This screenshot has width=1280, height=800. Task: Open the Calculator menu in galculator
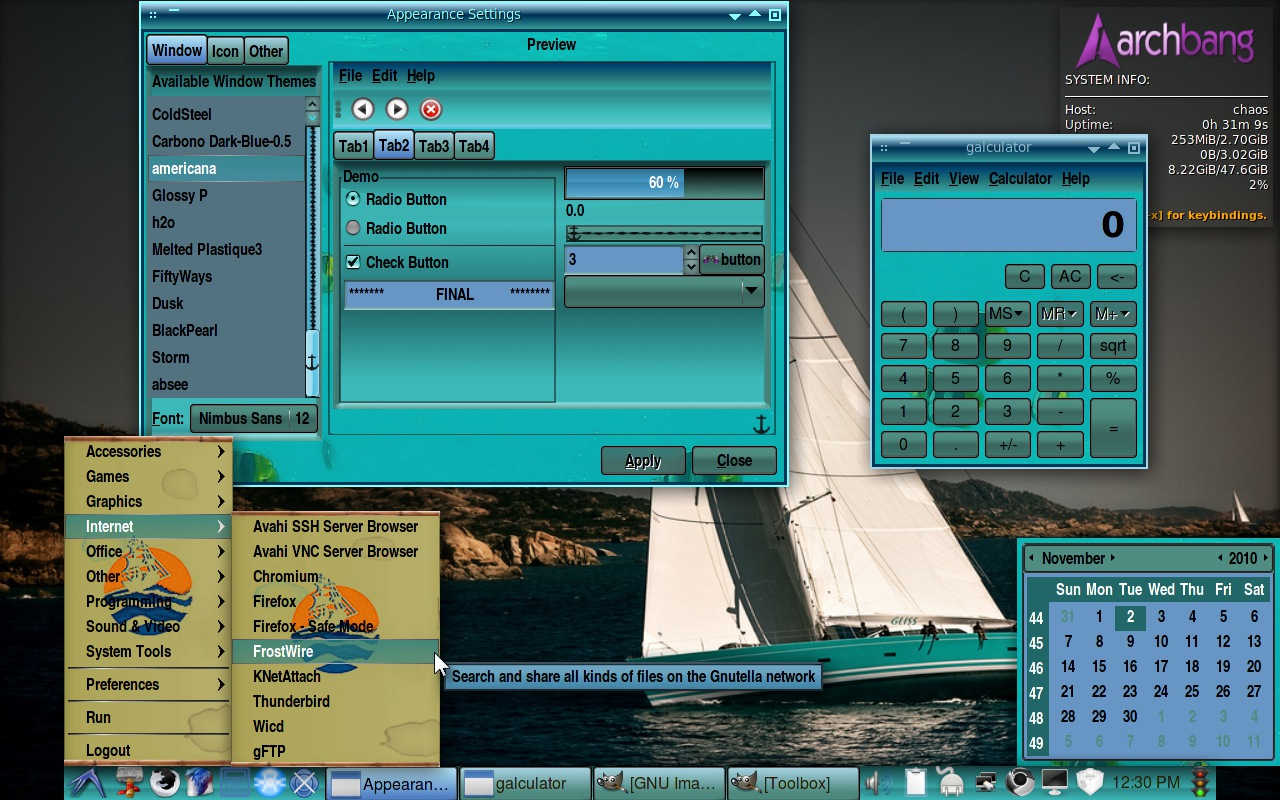coord(1020,178)
